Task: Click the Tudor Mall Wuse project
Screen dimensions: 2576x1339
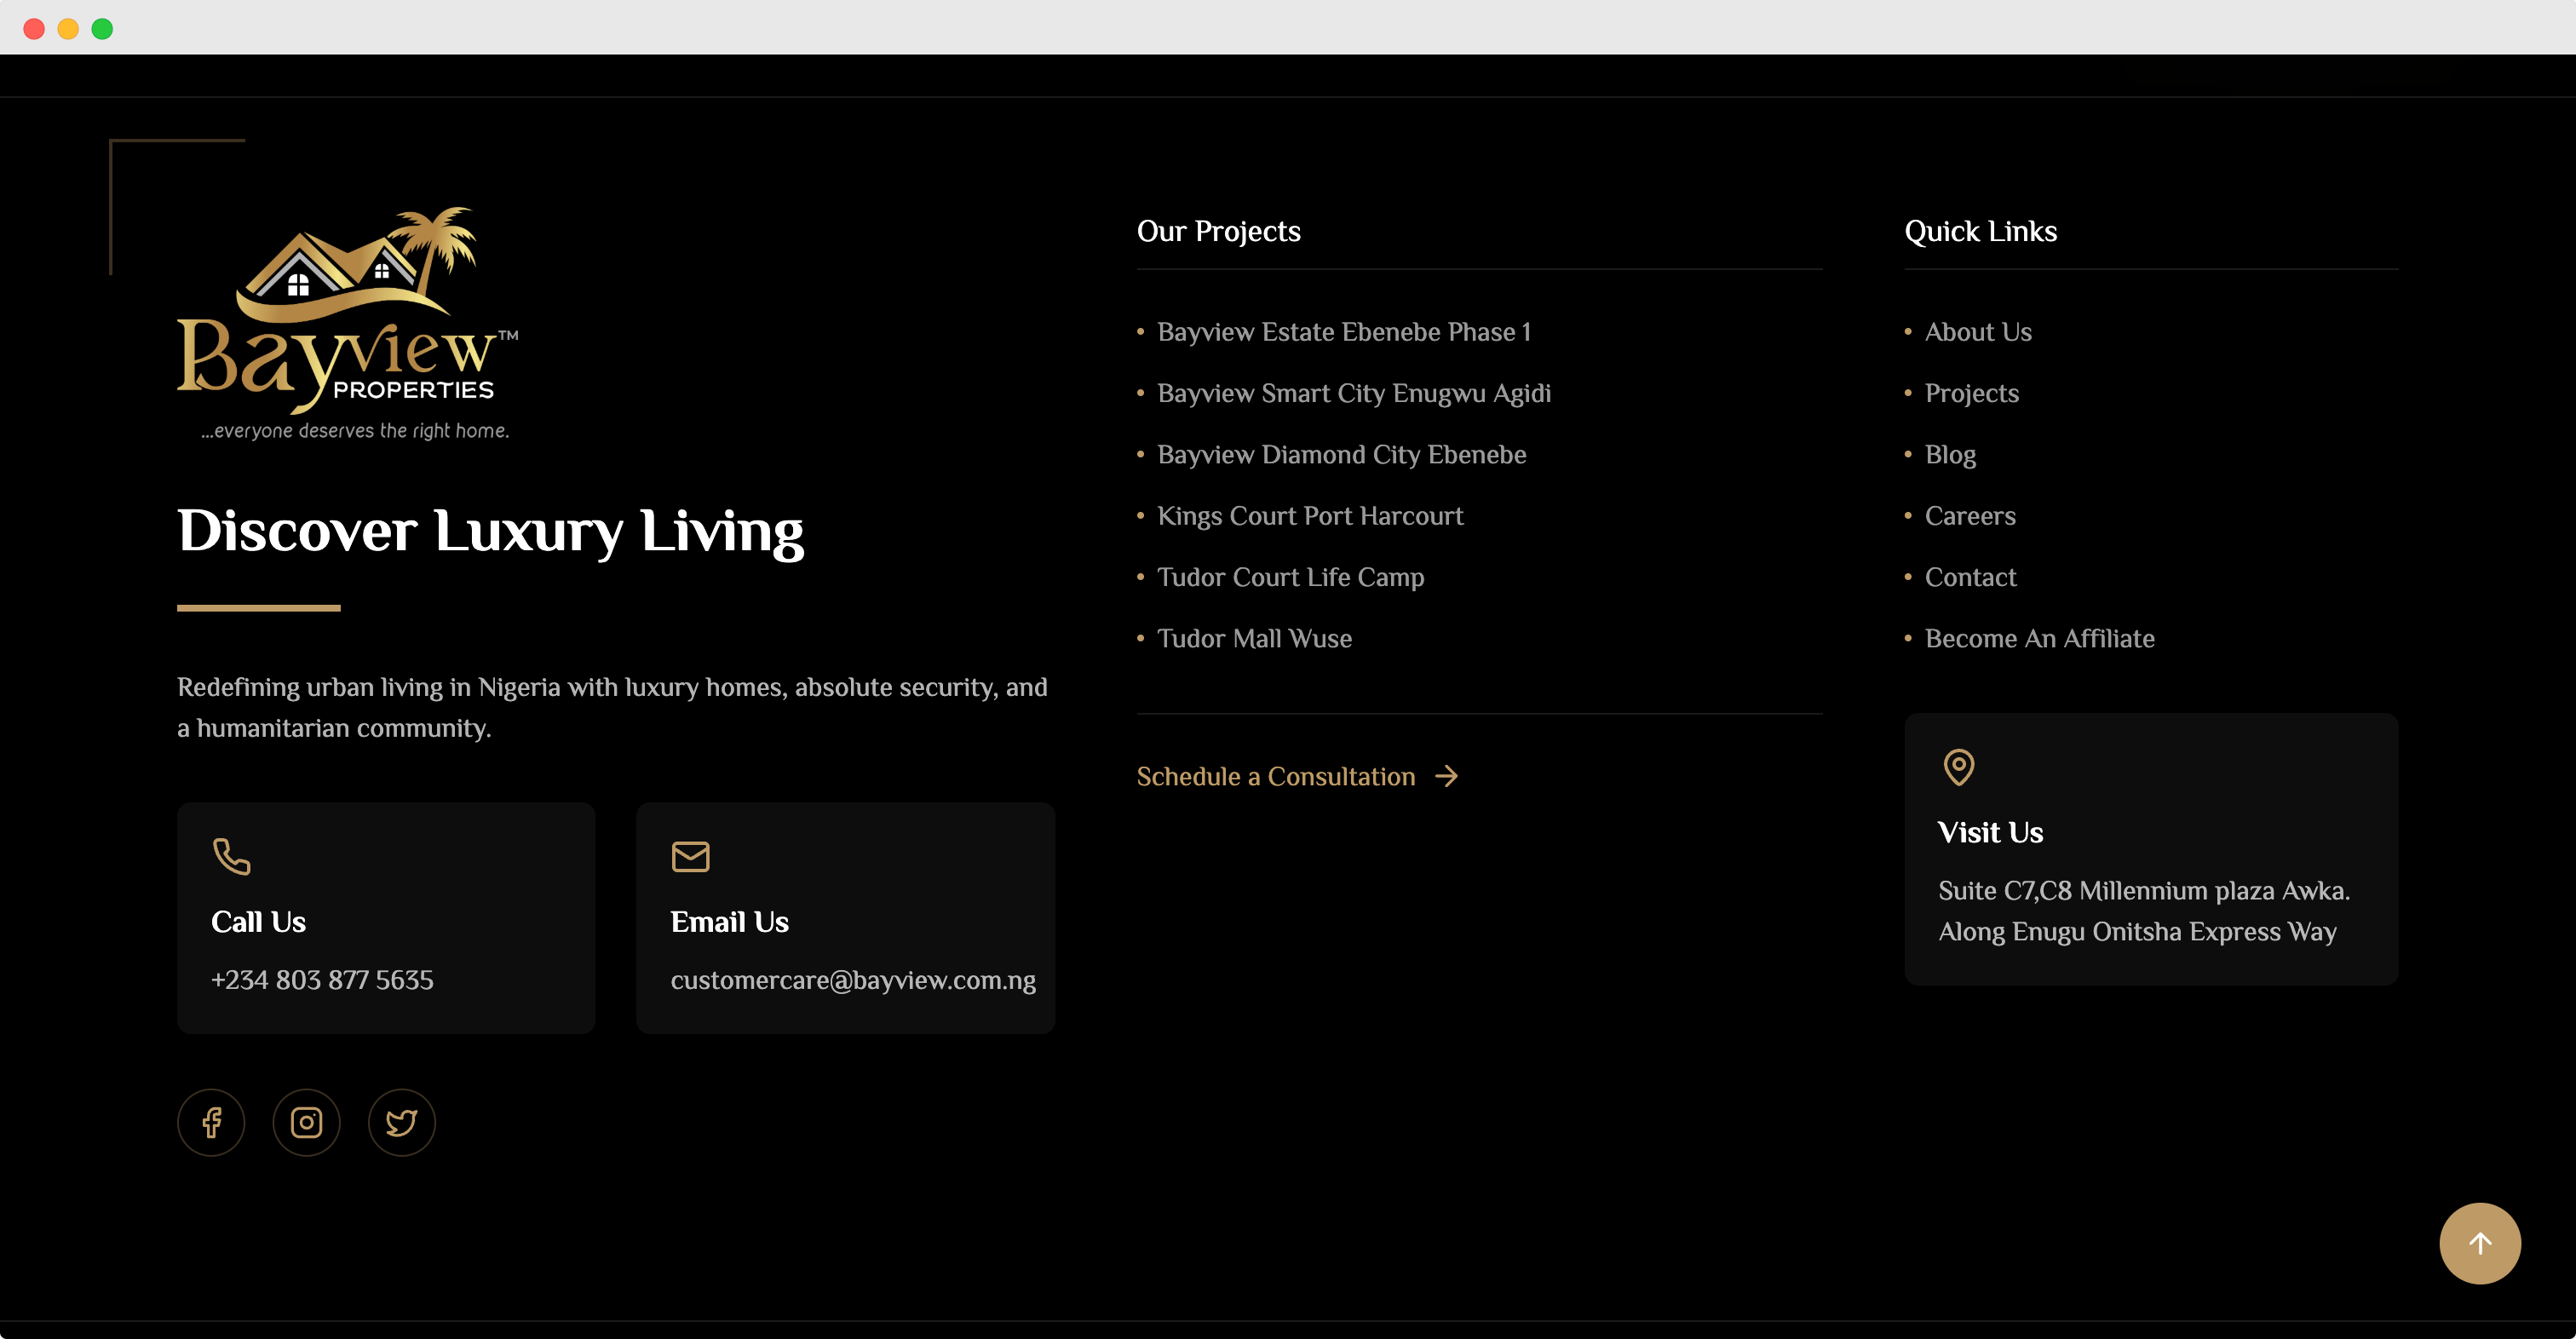Action: [1254, 639]
